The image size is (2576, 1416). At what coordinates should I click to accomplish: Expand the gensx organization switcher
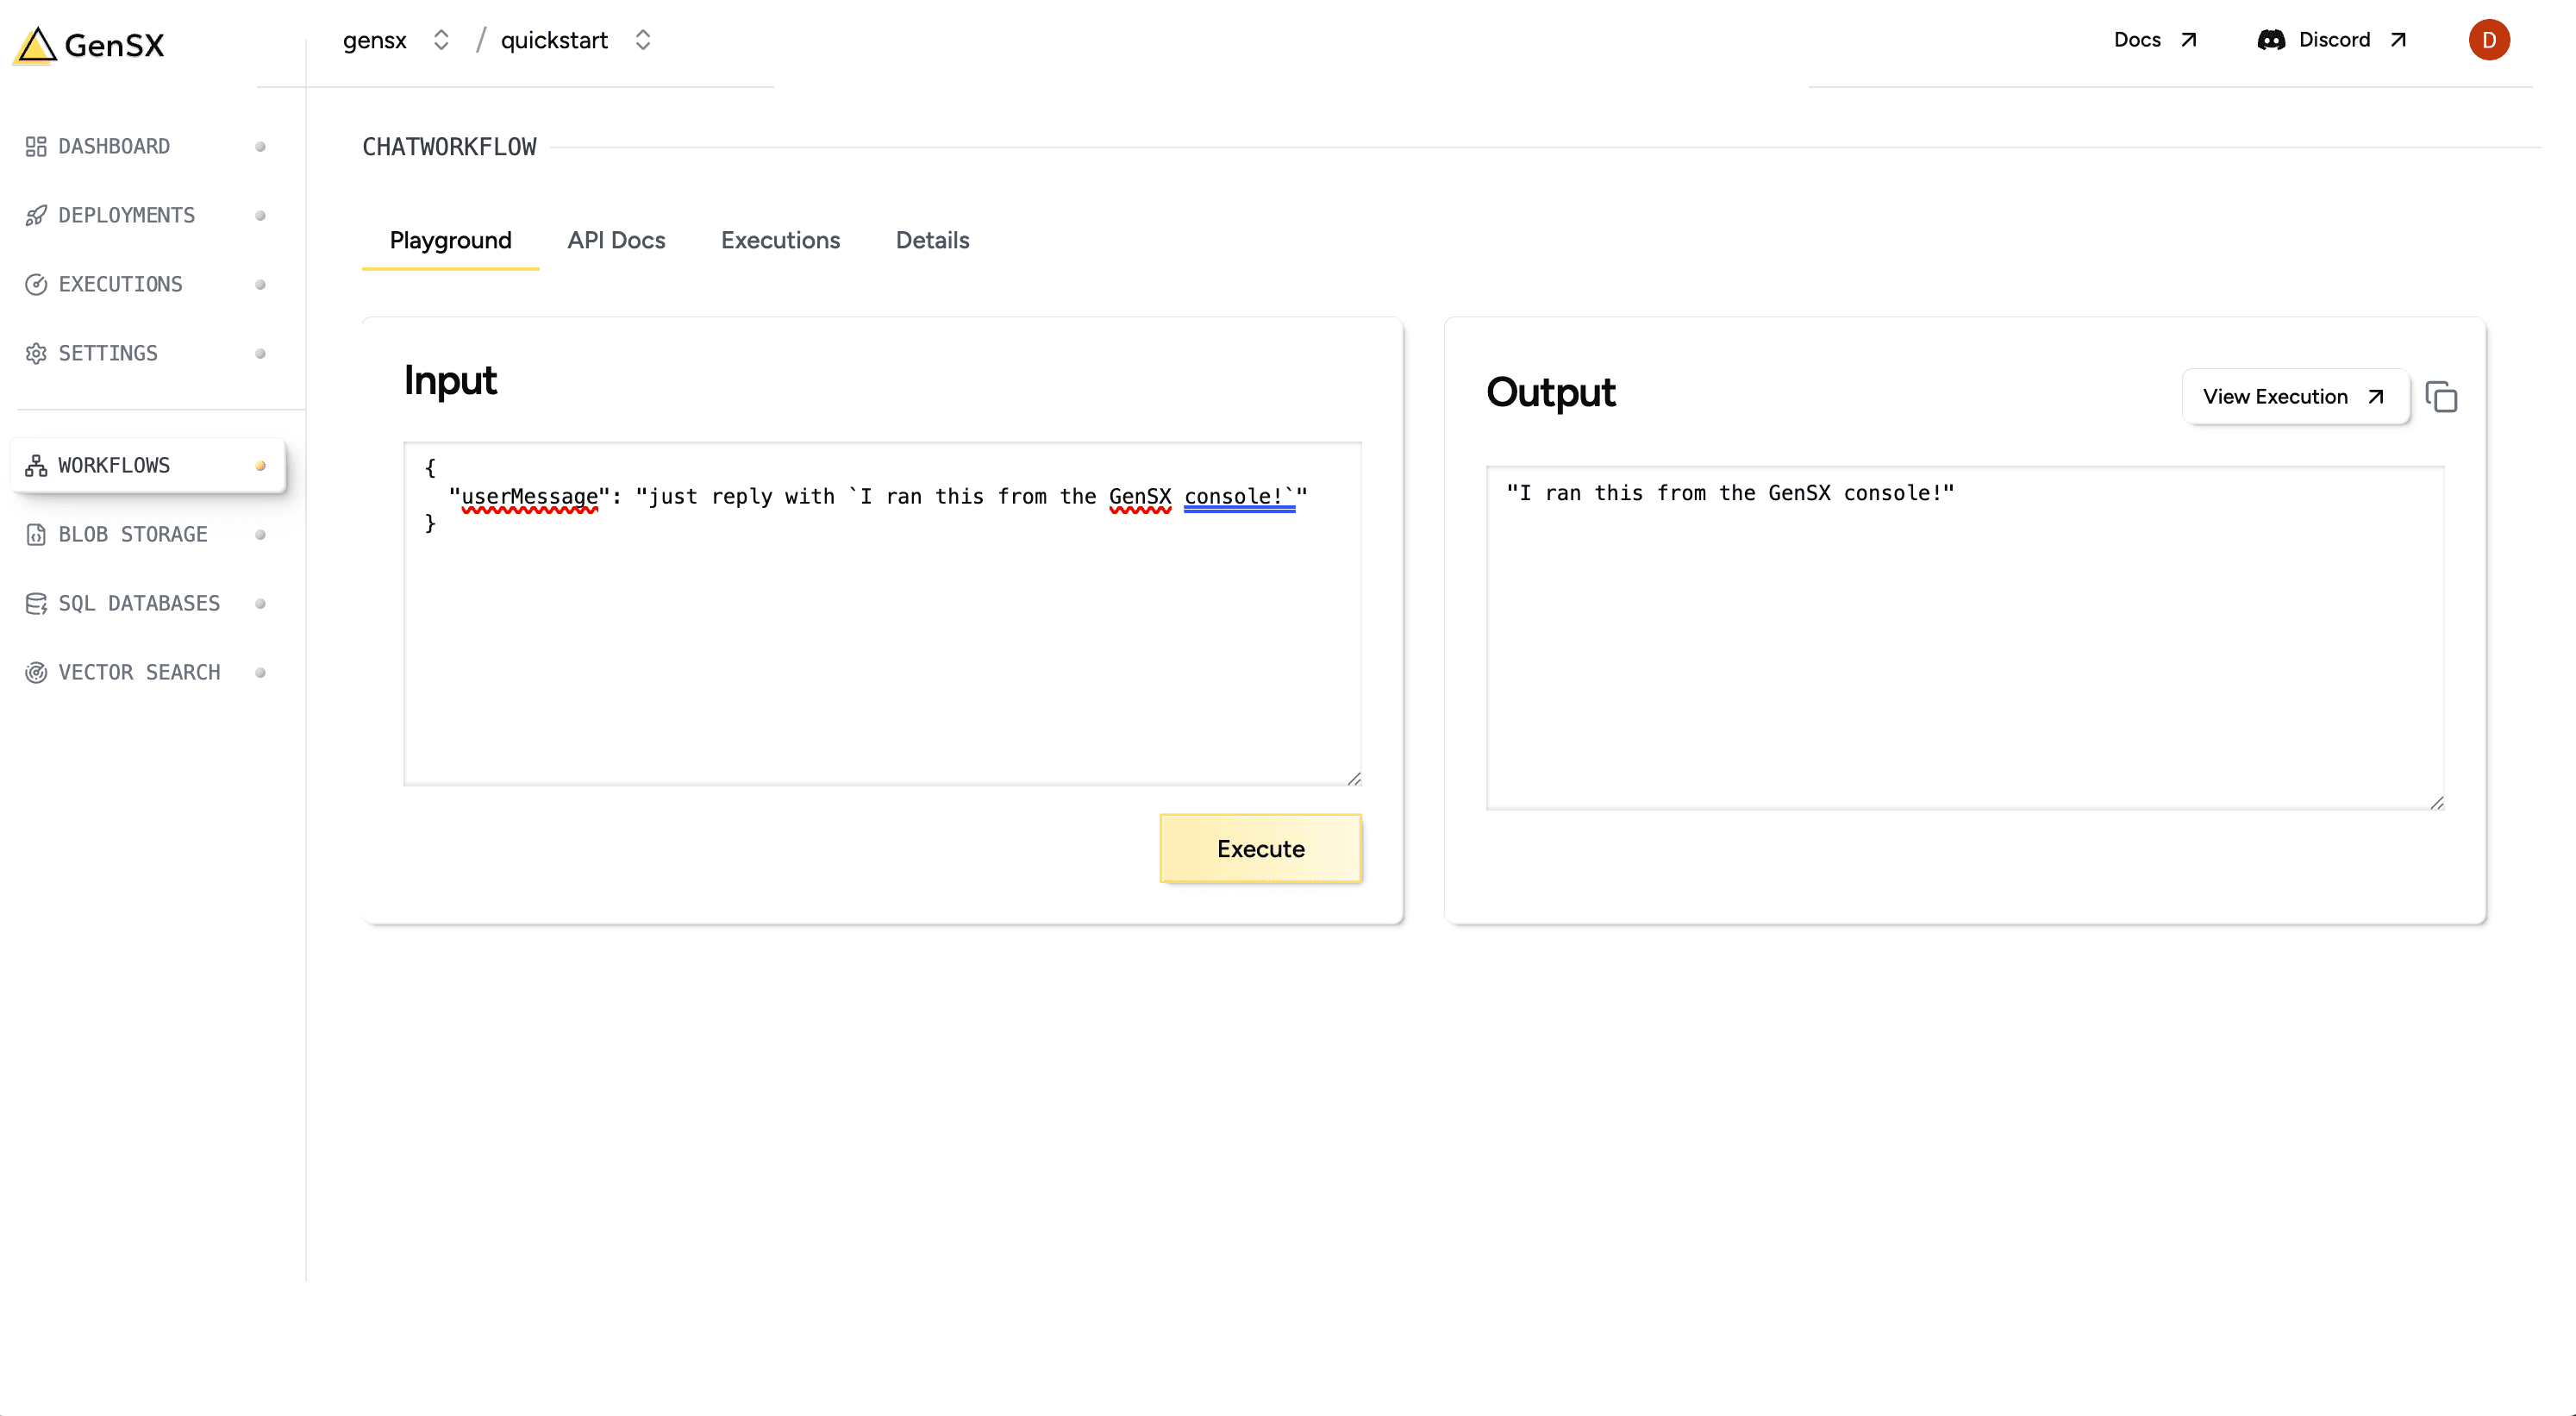click(441, 40)
